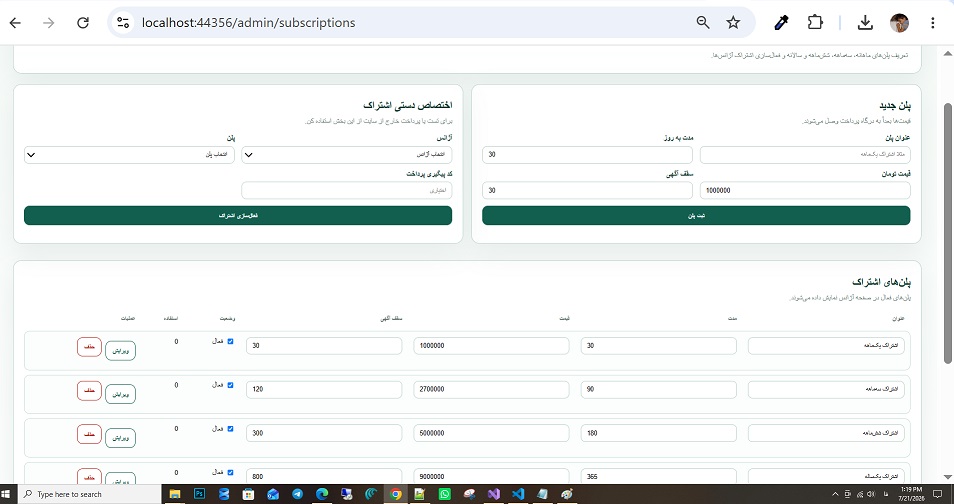The image size is (954, 504).
Task: Click the فعال‌سازی اشتراک green button
Action: [238, 215]
